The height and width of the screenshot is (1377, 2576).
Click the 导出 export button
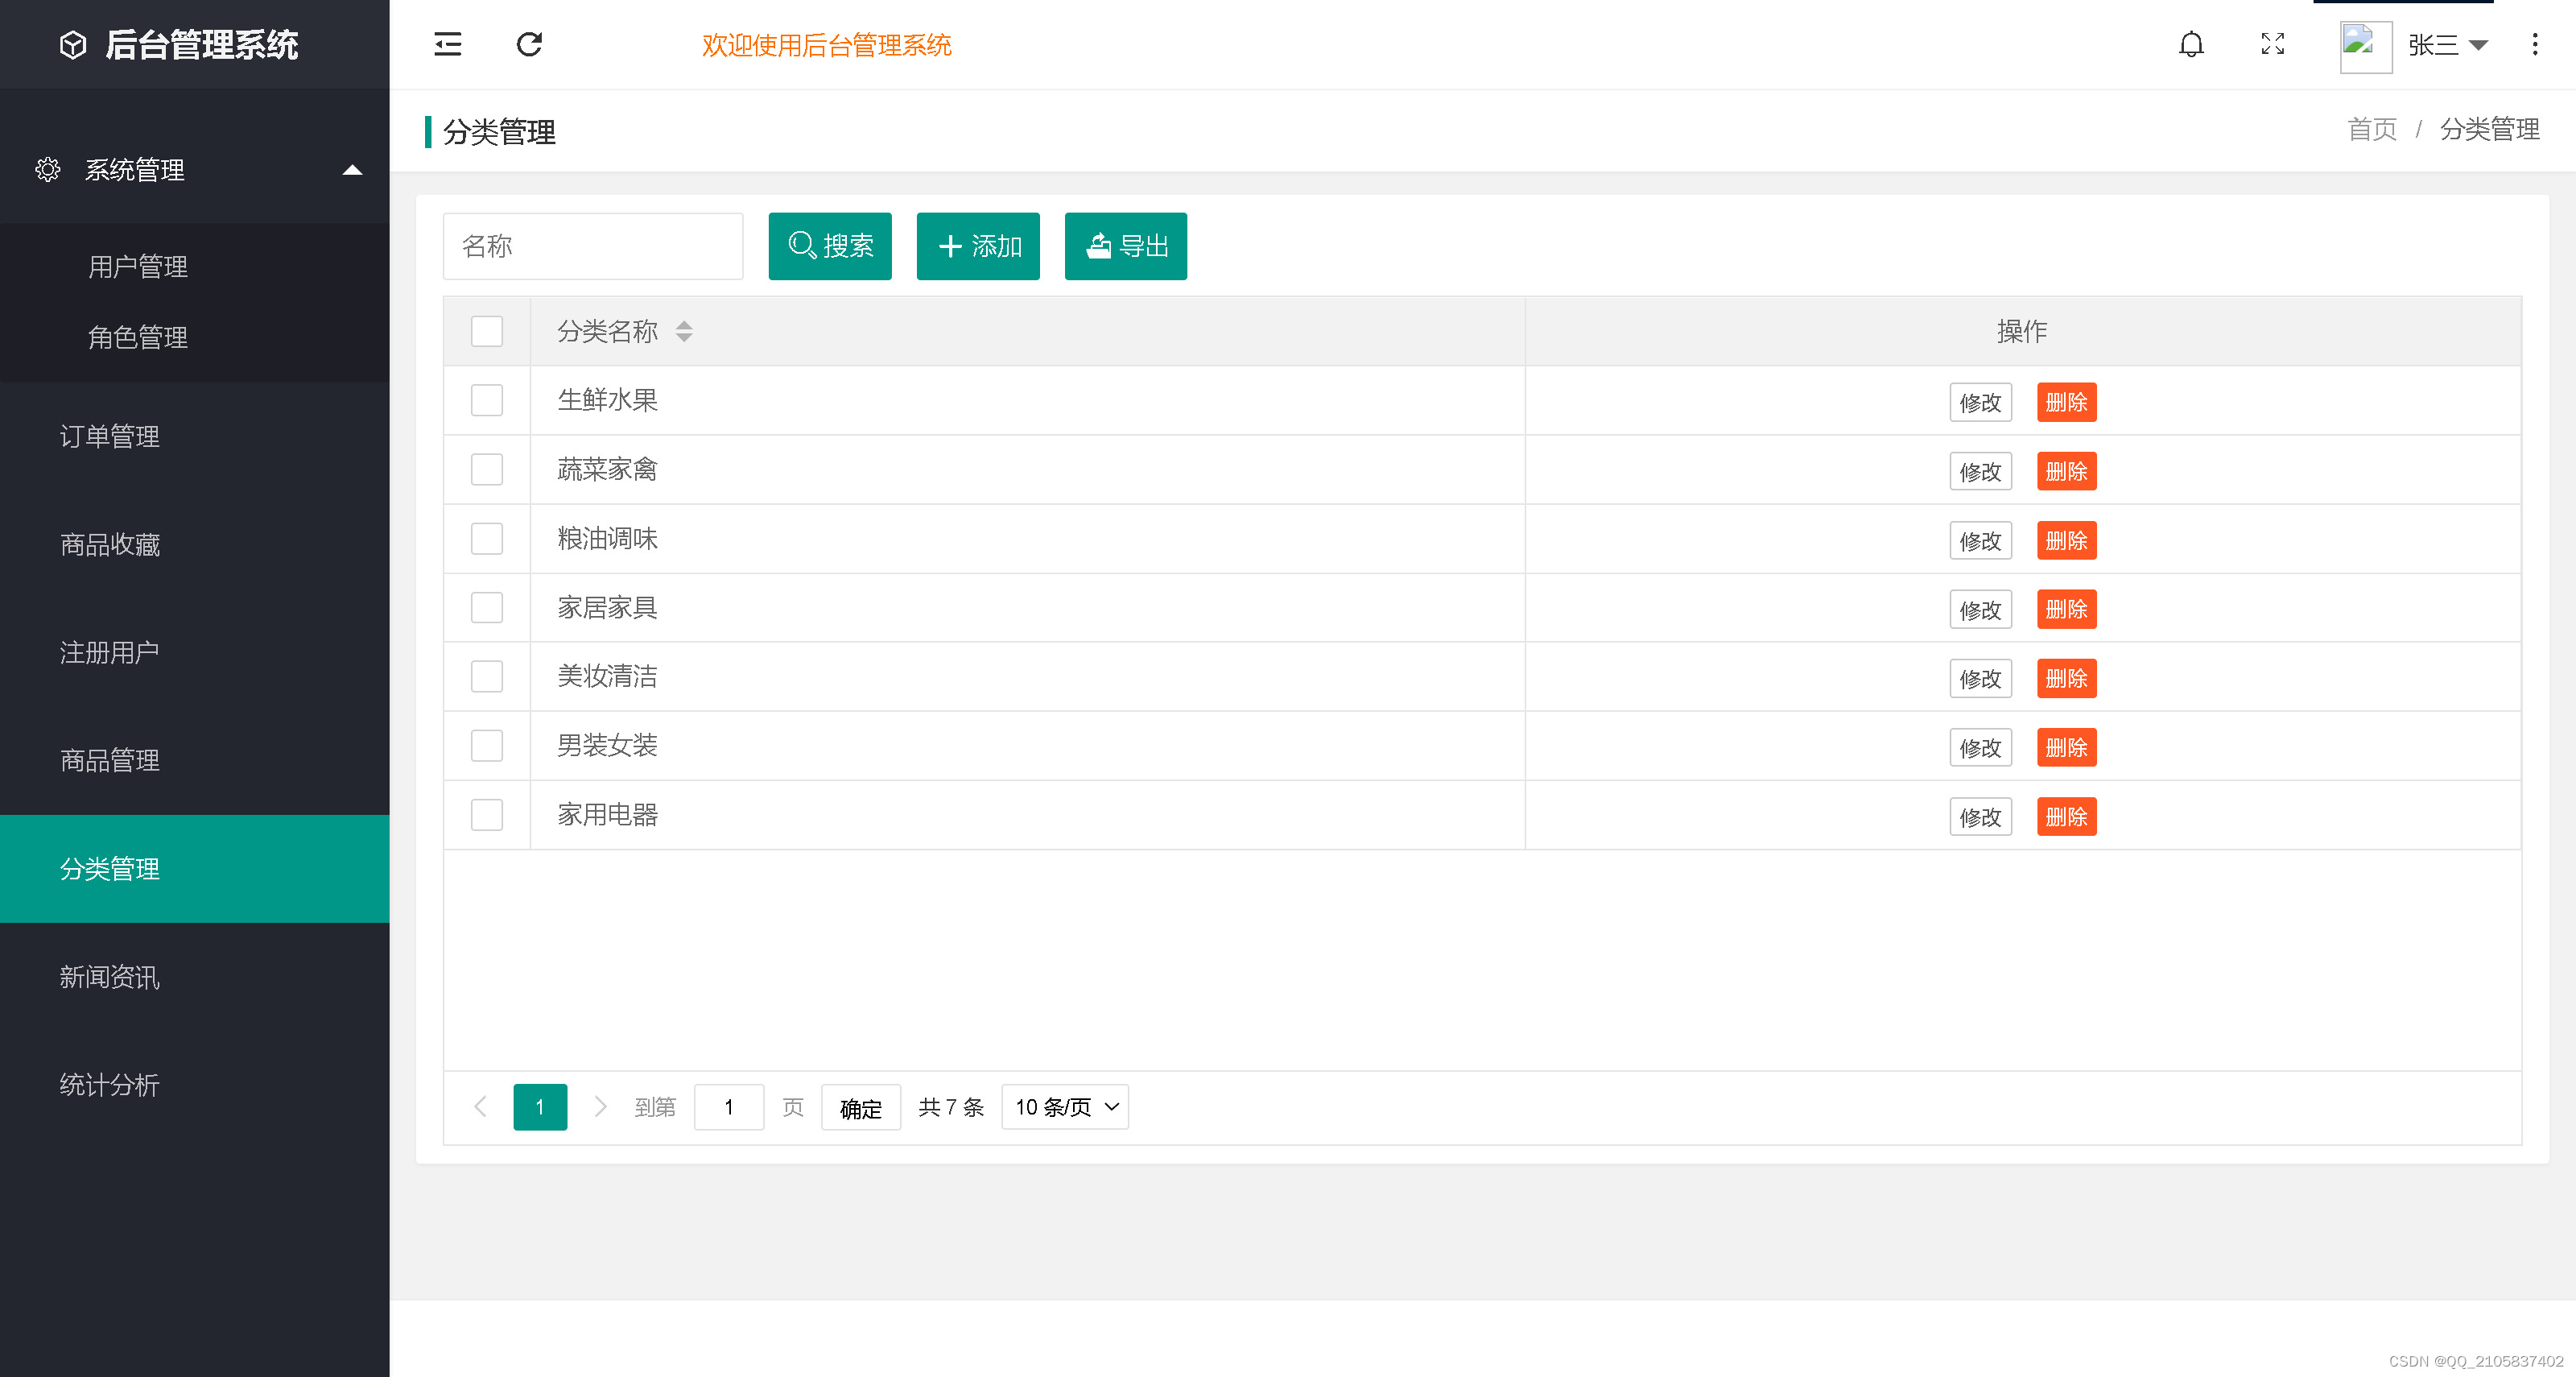tap(1126, 246)
